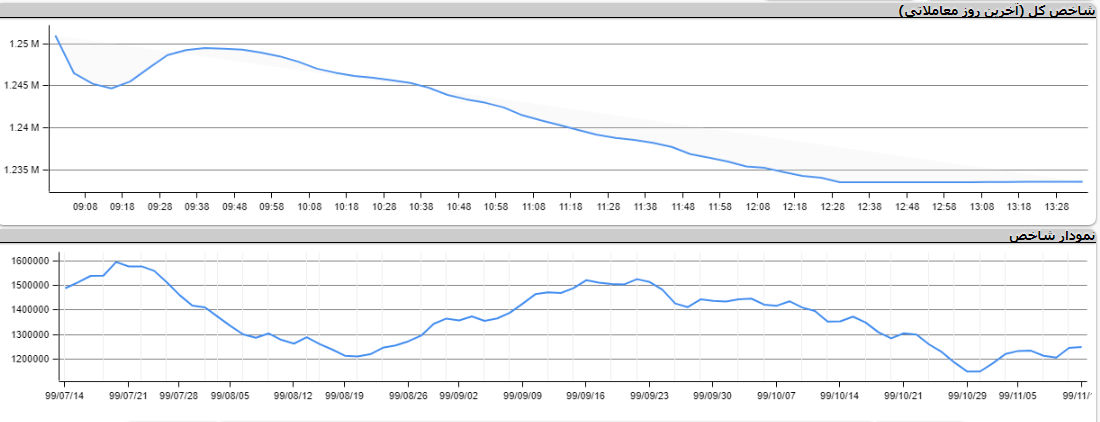
Task: Pick the 12:28 time marker on the axis
Action: [x=832, y=207]
